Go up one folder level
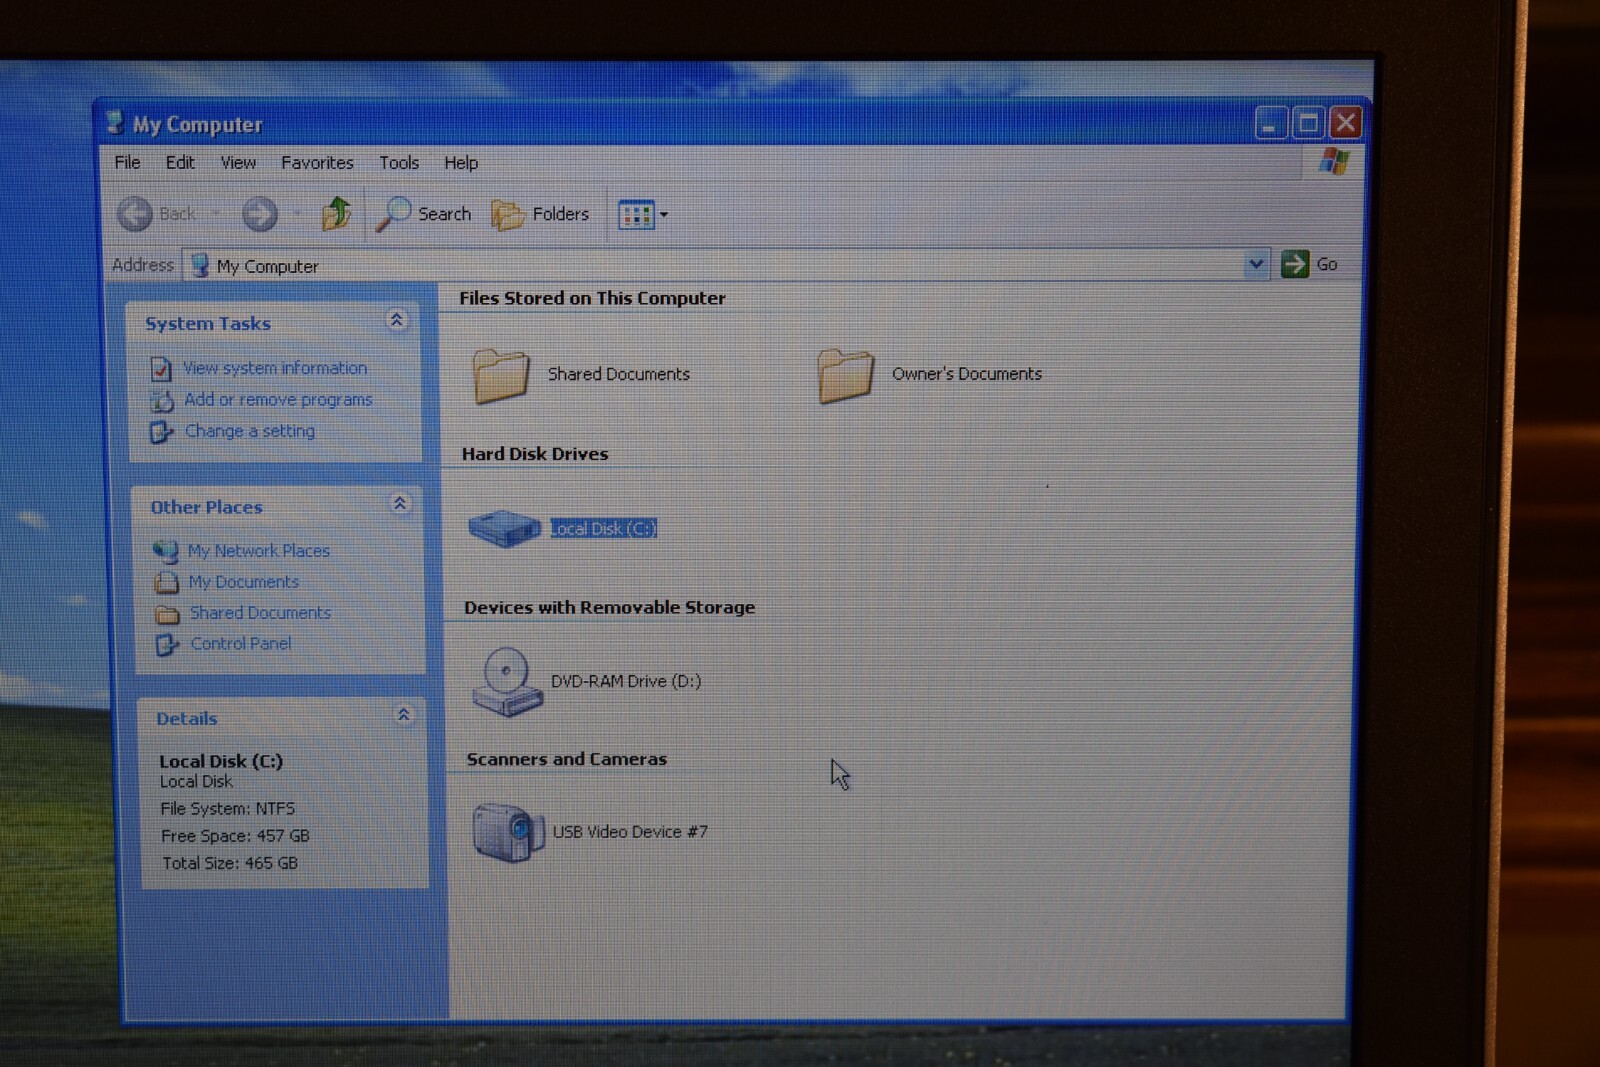Viewport: 1600px width, 1067px height. [336, 213]
